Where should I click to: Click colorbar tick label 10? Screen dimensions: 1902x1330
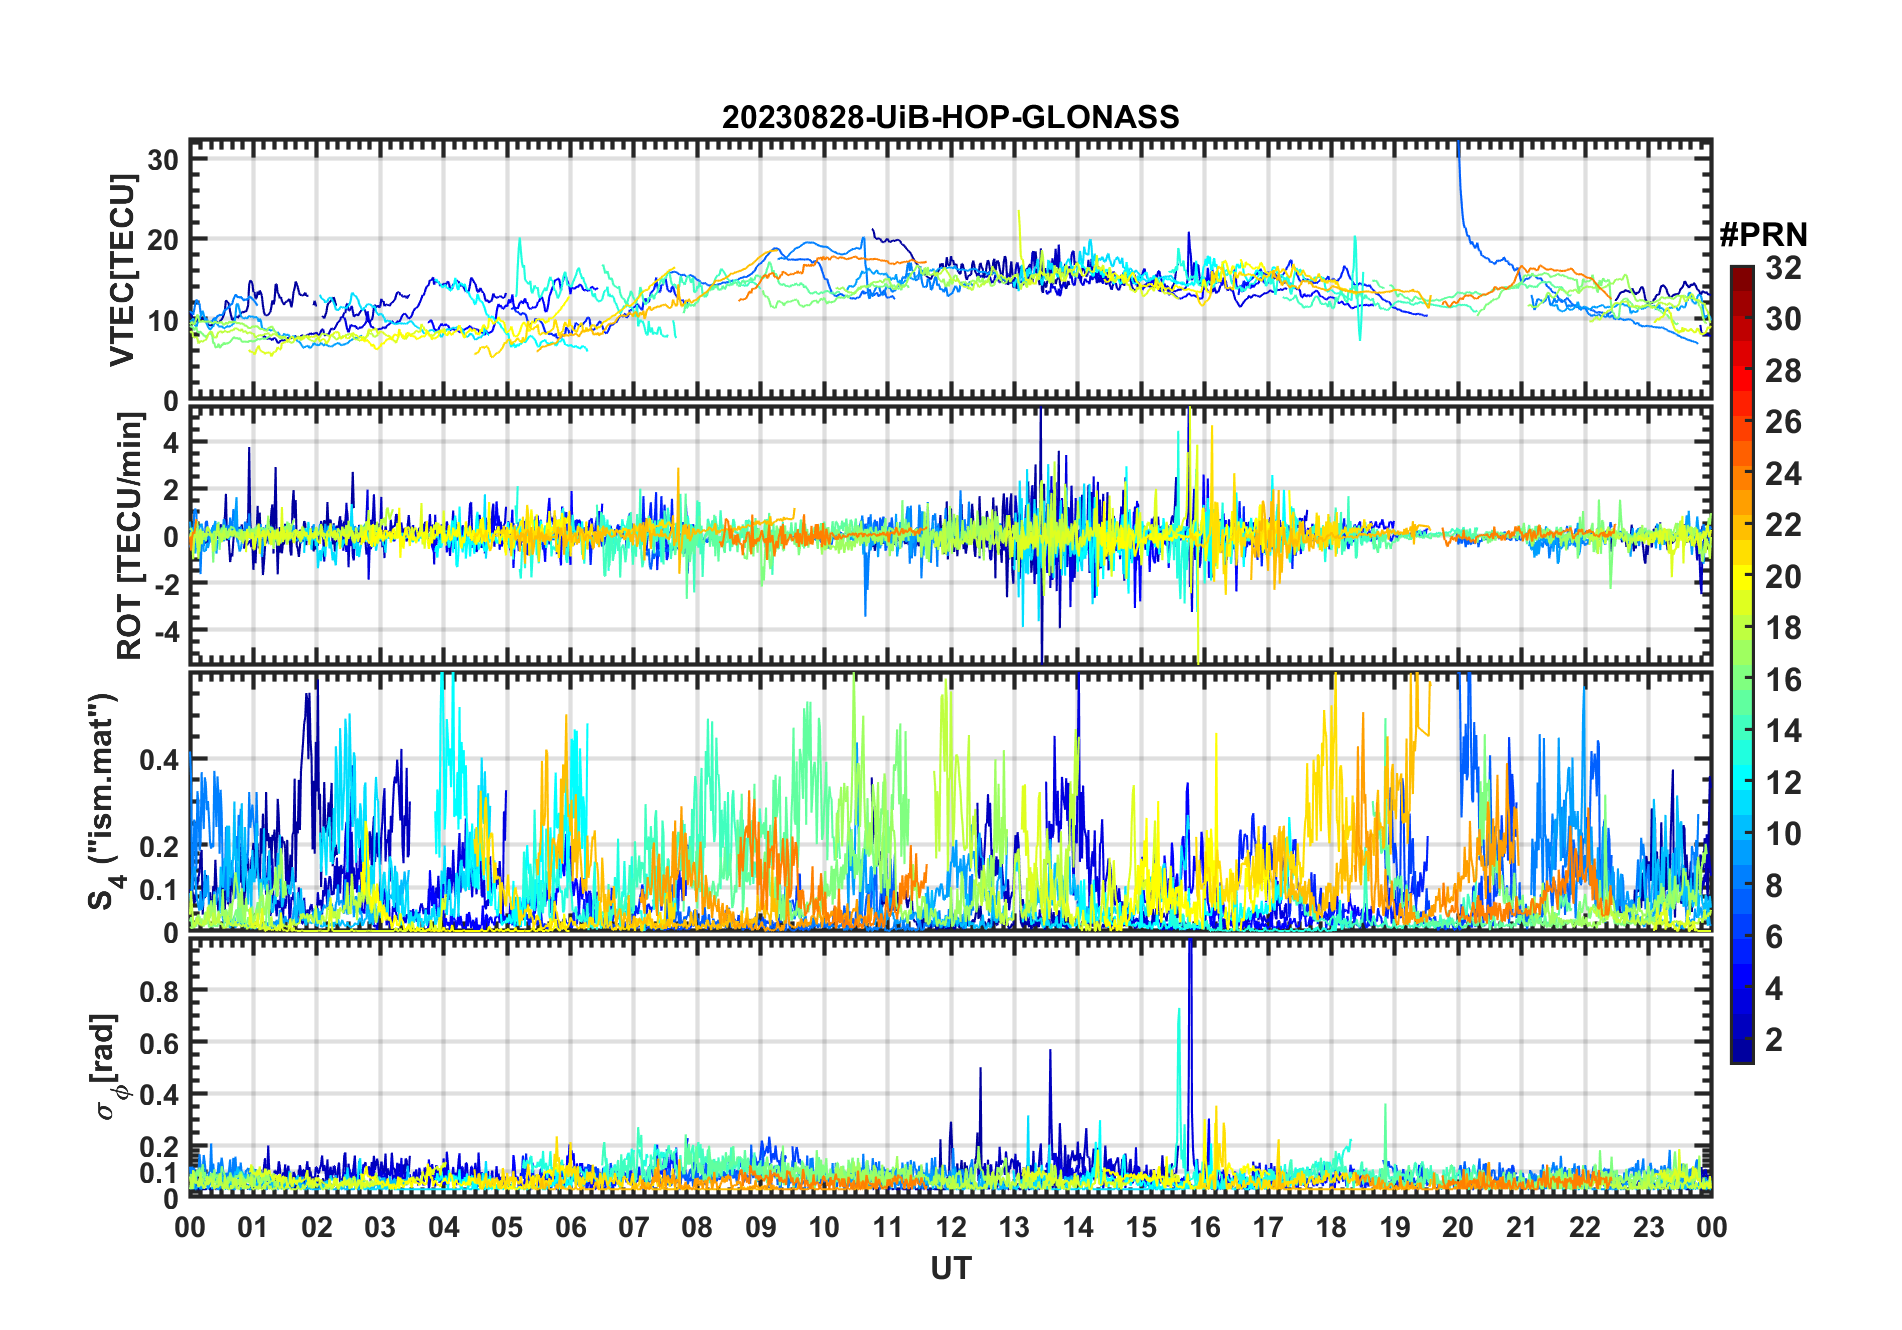[1783, 834]
